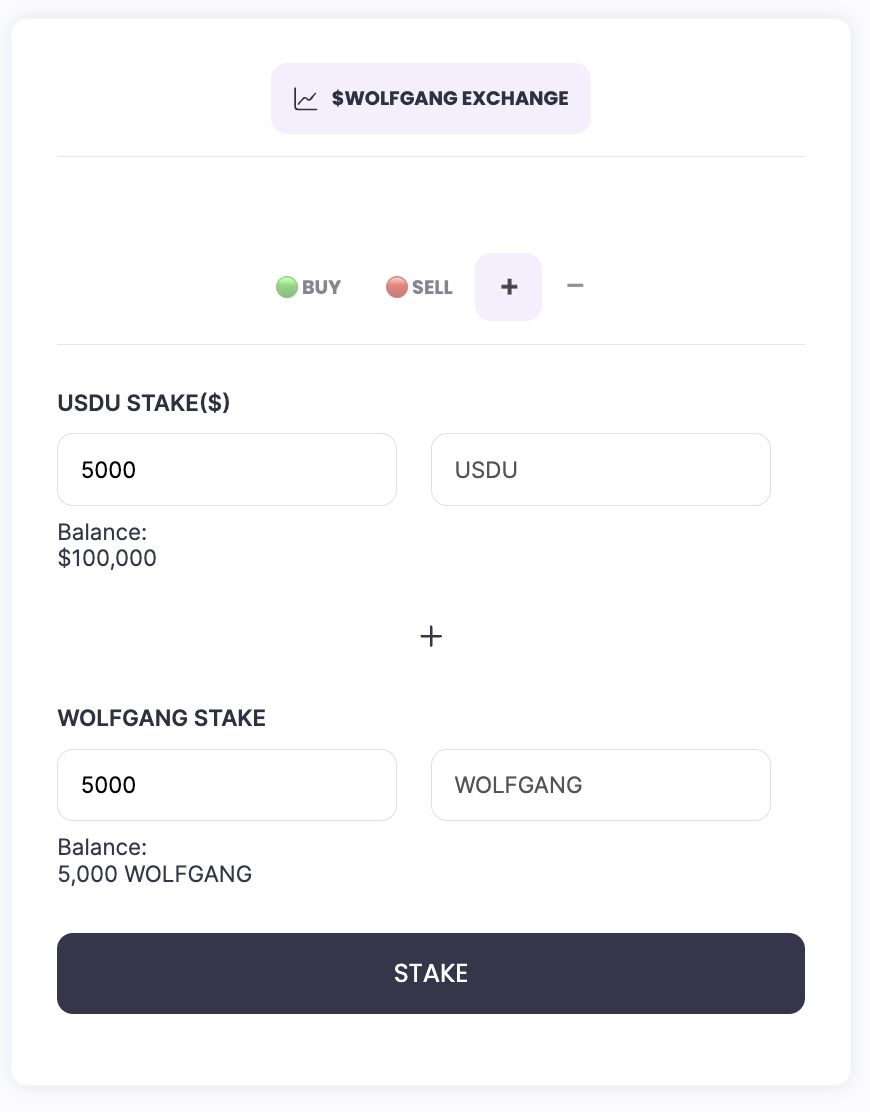Viewport: 870px width, 1112px height.
Task: Click the WOLFGANG token name field
Action: 600,785
